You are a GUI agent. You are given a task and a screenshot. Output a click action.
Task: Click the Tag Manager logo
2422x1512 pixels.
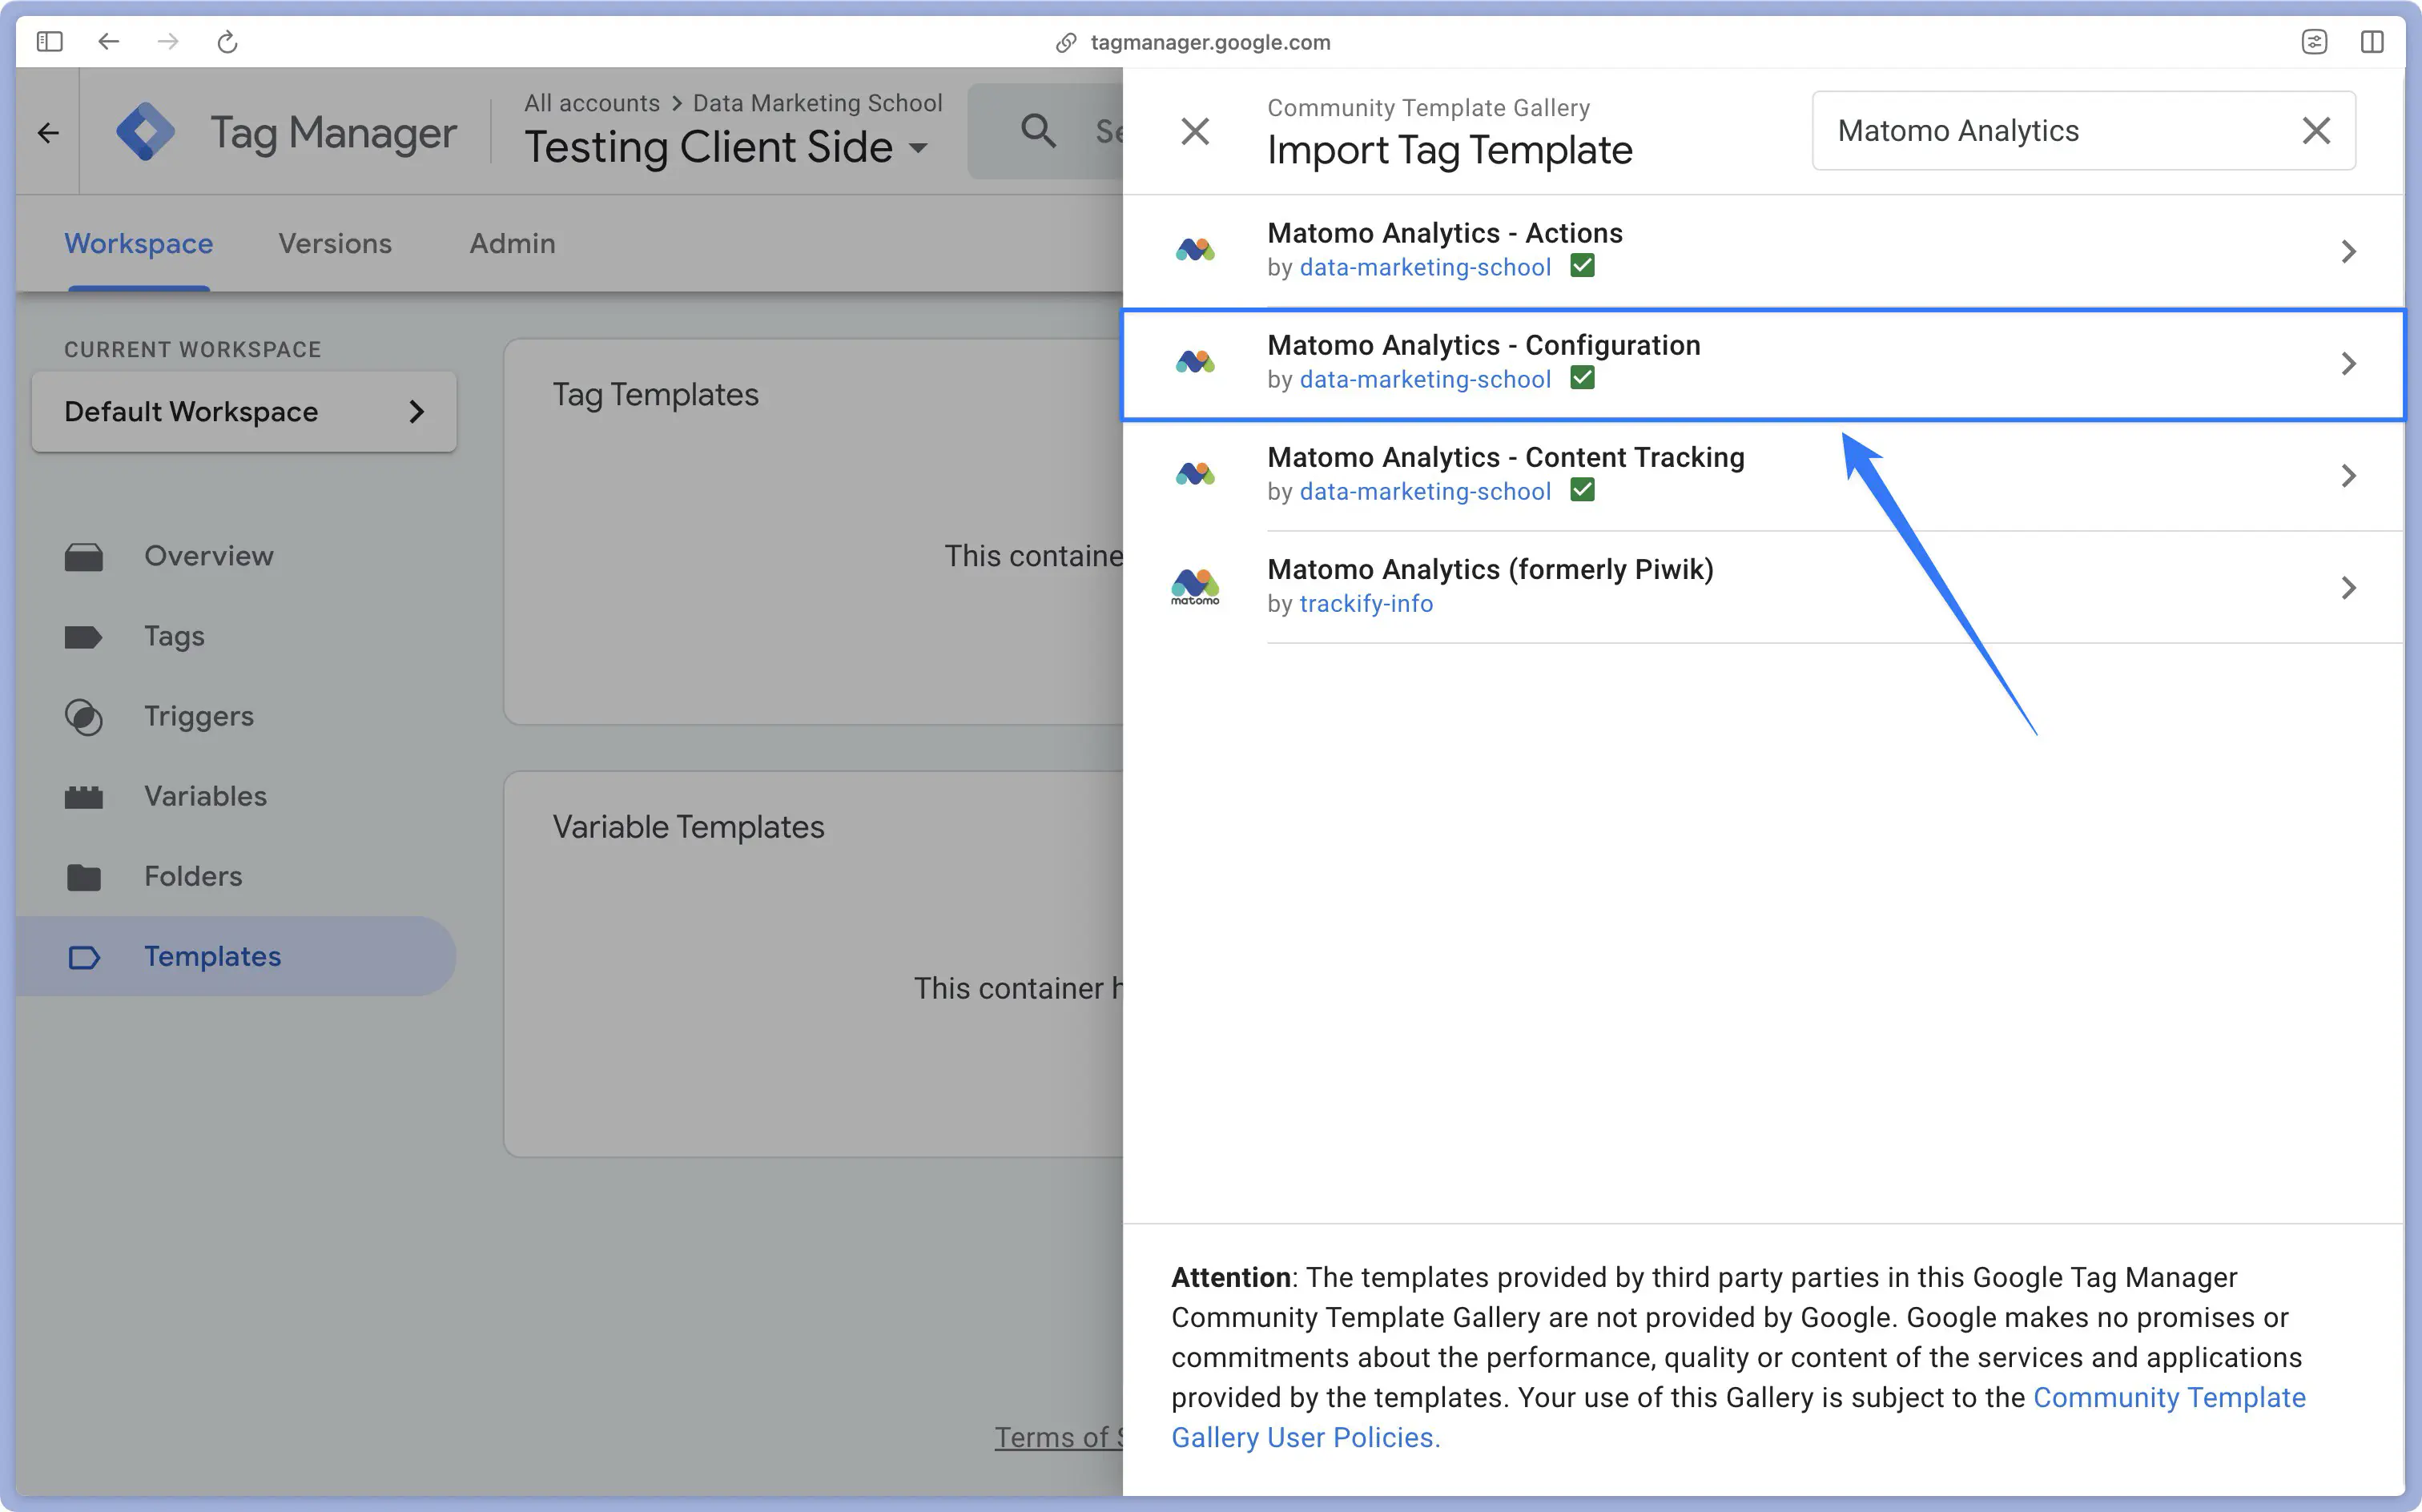[x=146, y=131]
